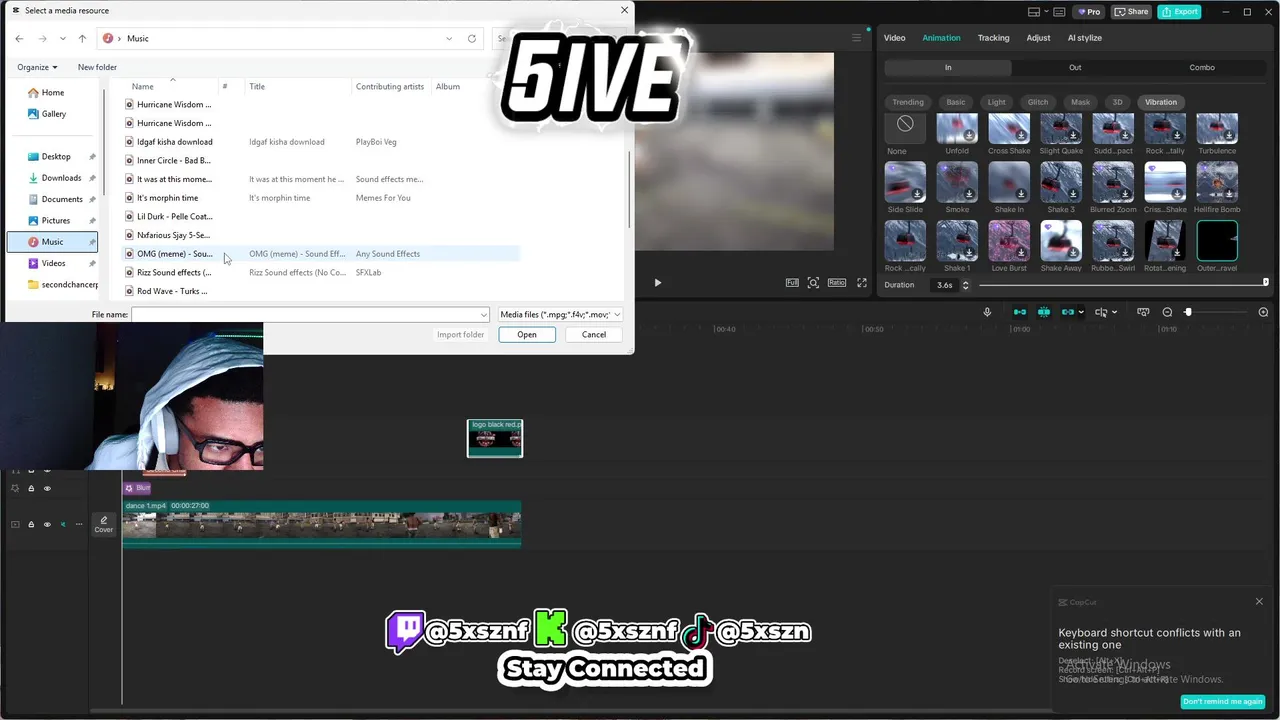Refresh the Music folder in dialog
This screenshot has width=1280, height=720.
point(472,38)
